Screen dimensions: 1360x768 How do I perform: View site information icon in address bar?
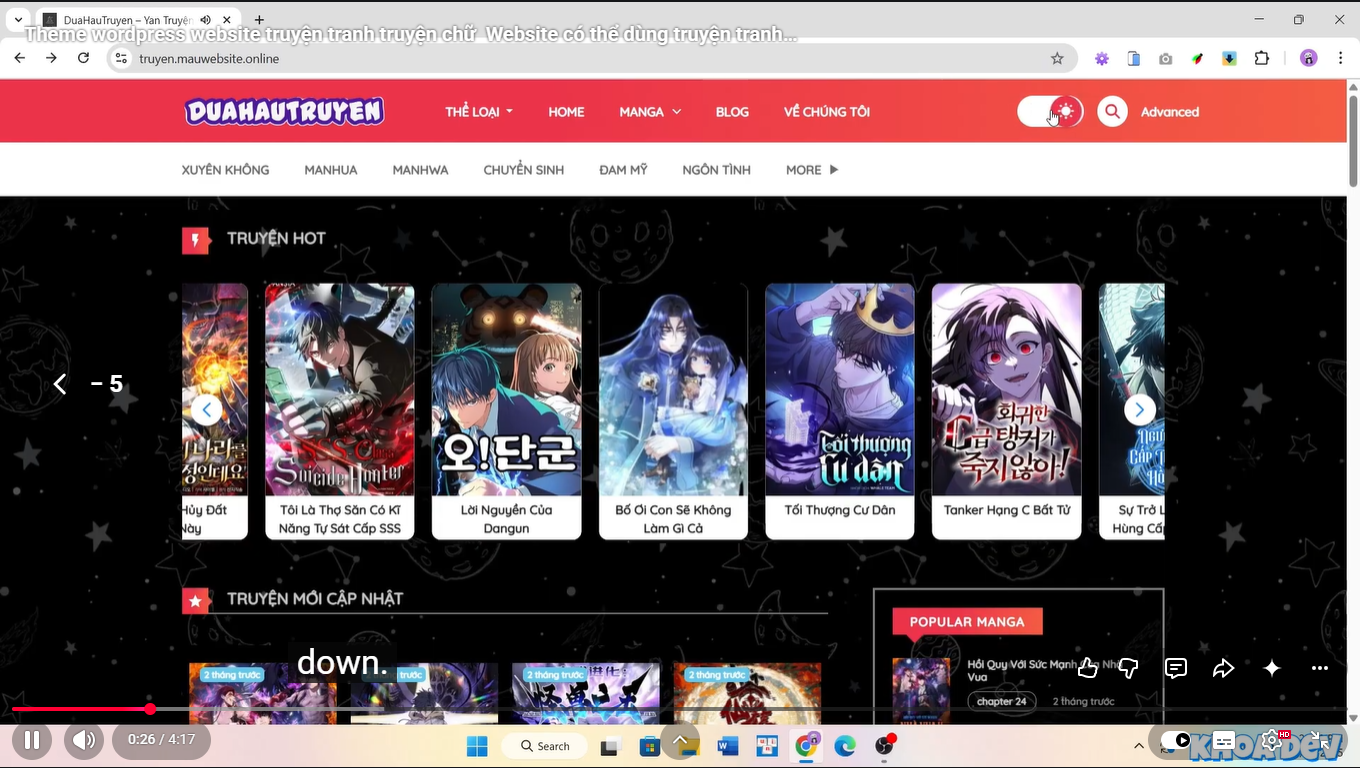click(121, 58)
